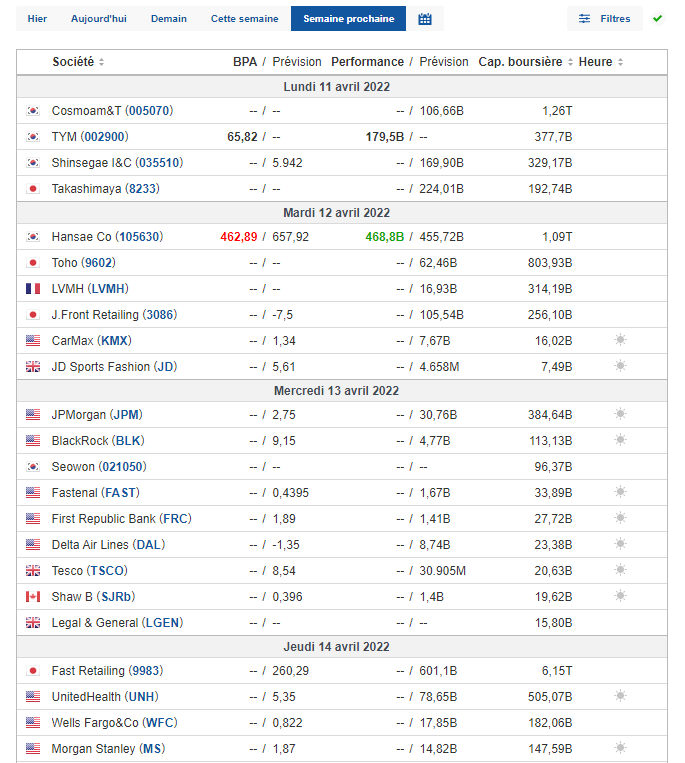Click South Korea flag beside Hansae Co
Image resolution: width=685 pixels, height=763 pixels.
(x=33, y=237)
